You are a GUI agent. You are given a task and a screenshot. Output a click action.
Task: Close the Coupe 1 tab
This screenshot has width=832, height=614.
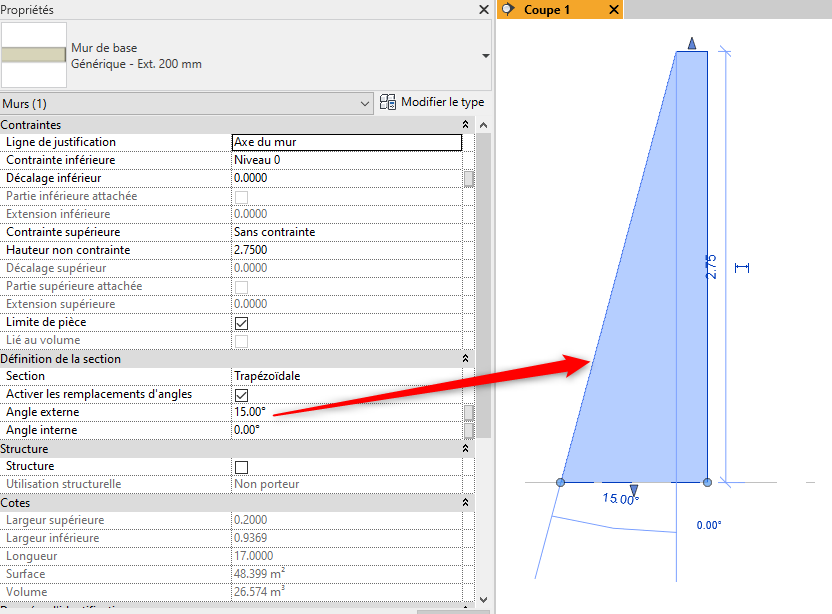[613, 10]
